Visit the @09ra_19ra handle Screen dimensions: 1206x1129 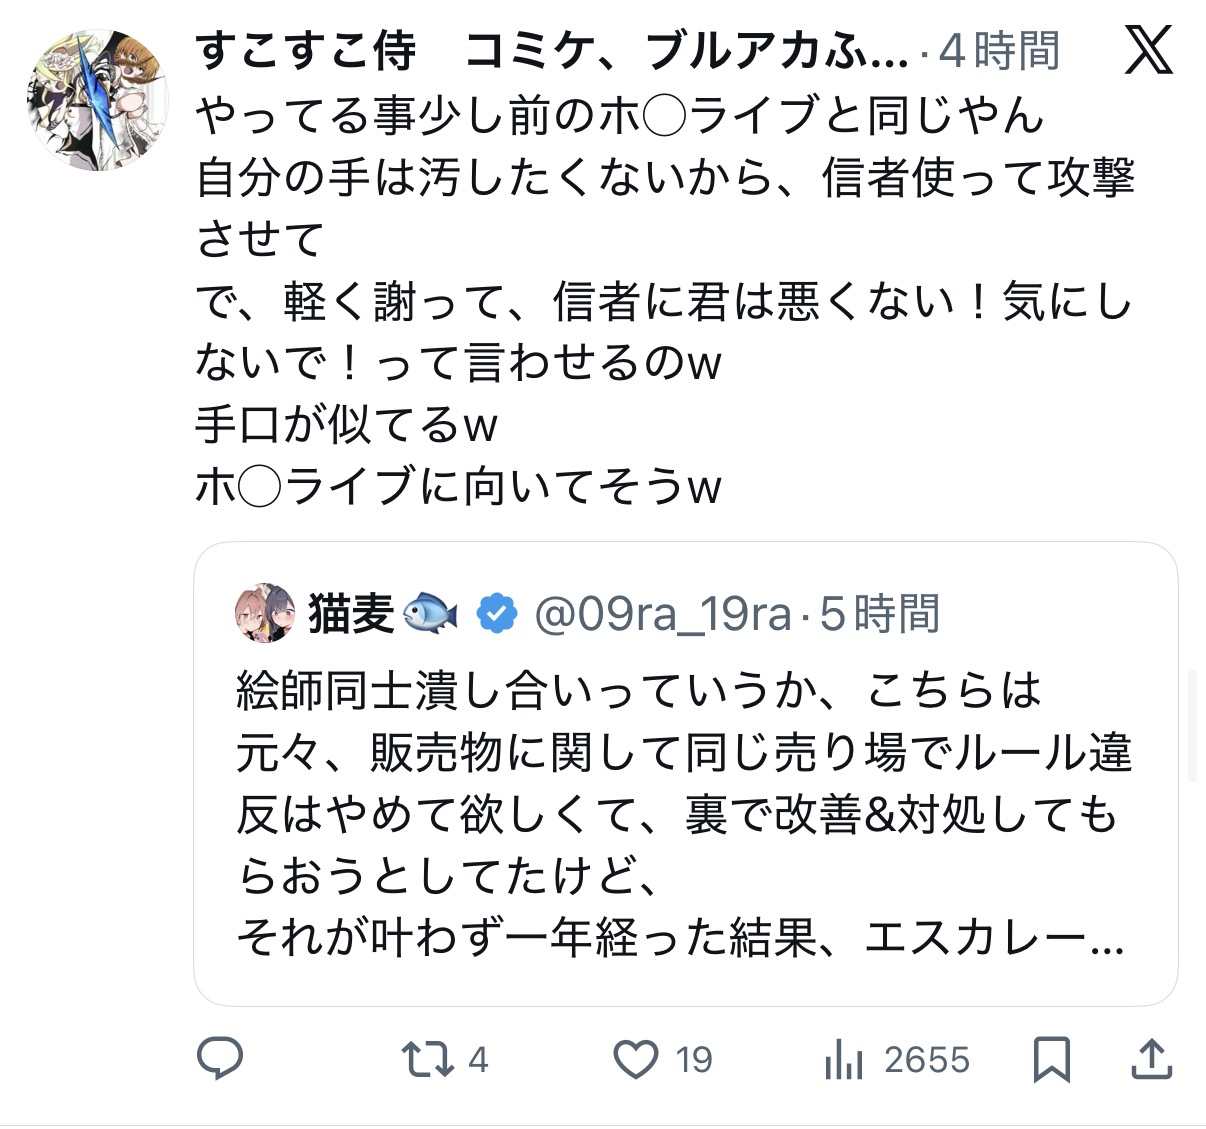663,614
